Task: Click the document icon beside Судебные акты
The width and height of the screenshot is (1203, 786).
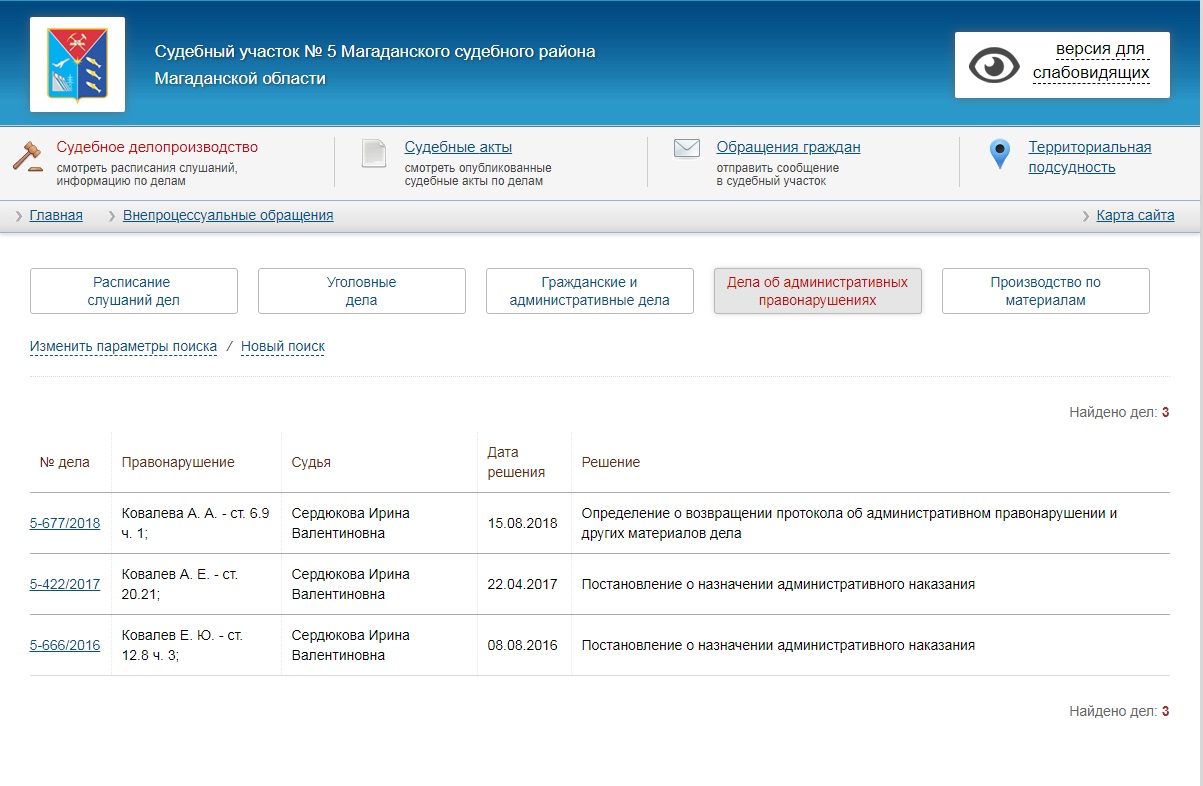Action: (x=374, y=153)
